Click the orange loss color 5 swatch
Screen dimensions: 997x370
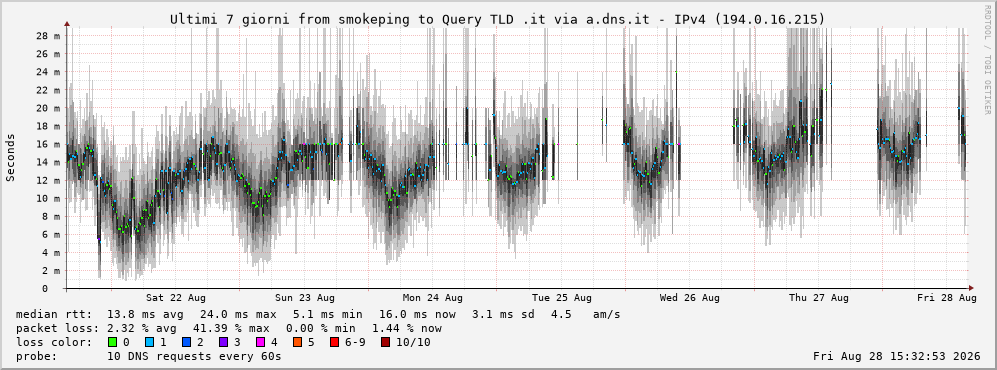coord(296,342)
